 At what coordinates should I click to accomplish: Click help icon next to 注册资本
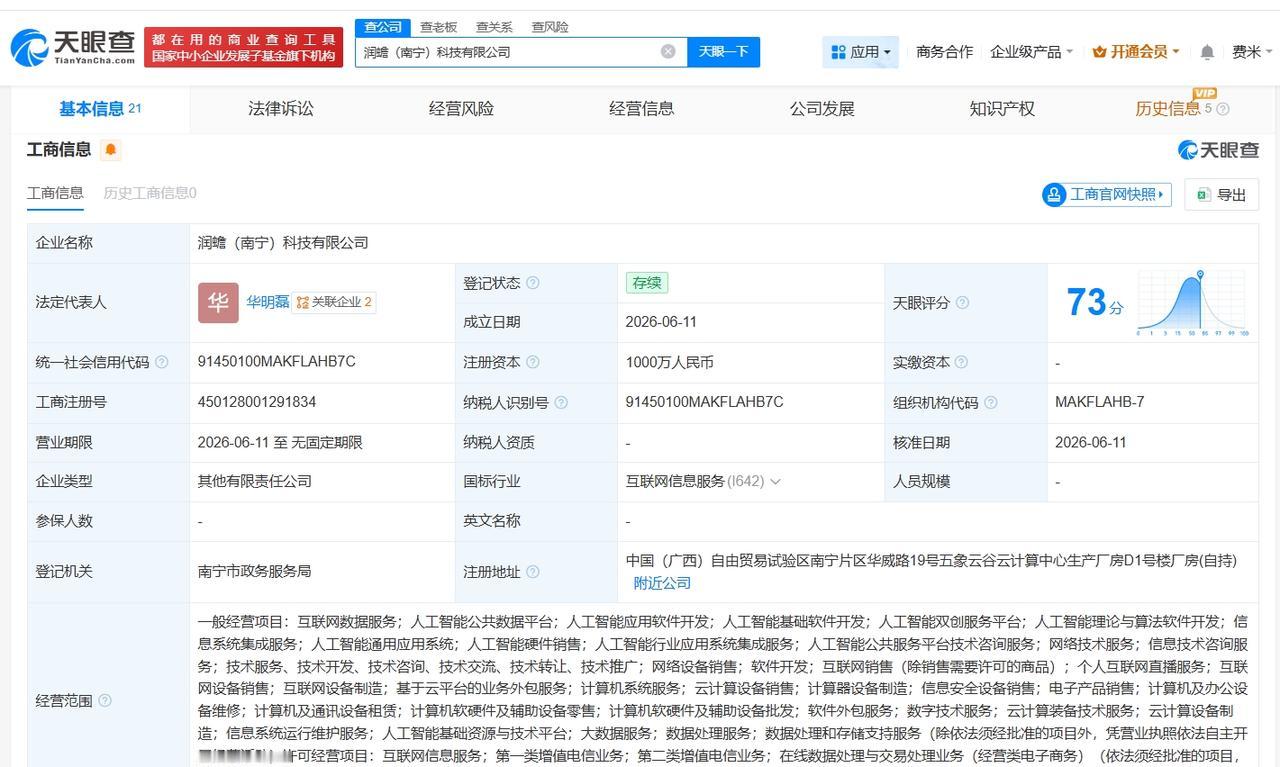(x=533, y=362)
